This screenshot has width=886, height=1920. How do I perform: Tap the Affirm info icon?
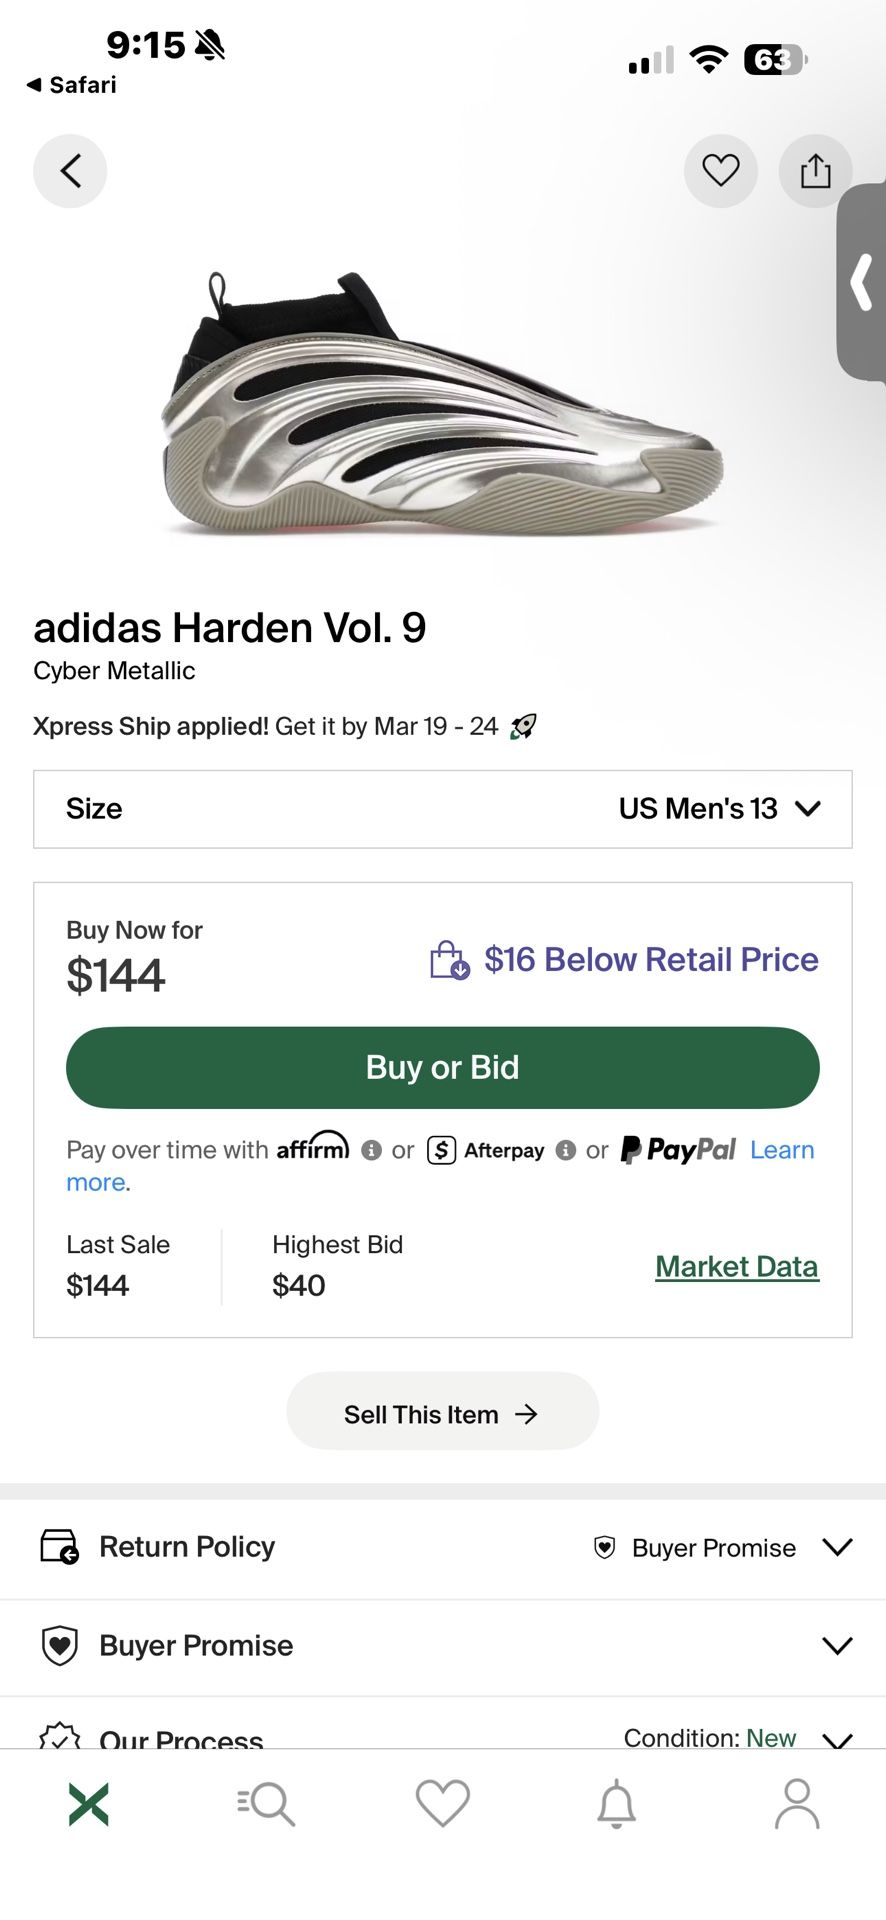click(x=371, y=1150)
